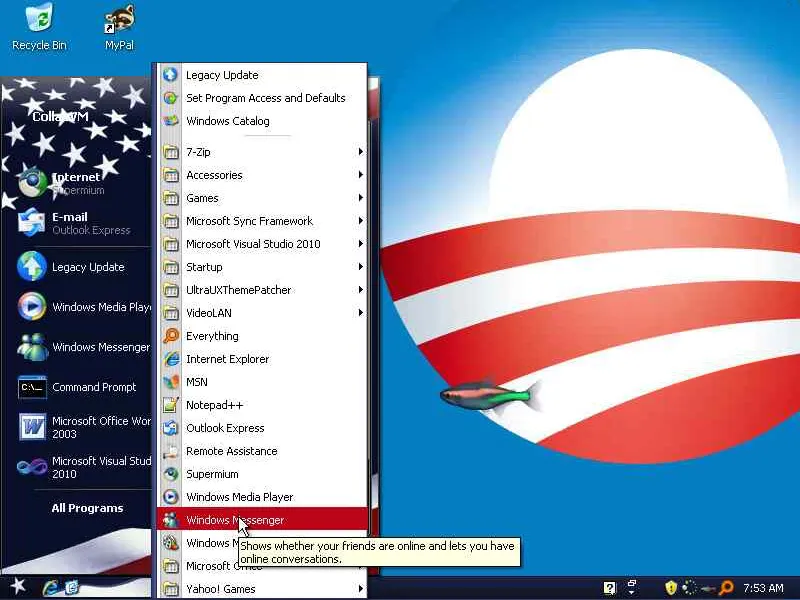The width and height of the screenshot is (800, 600).
Task: Expand the Startup submenu arrow
Action: point(360,266)
